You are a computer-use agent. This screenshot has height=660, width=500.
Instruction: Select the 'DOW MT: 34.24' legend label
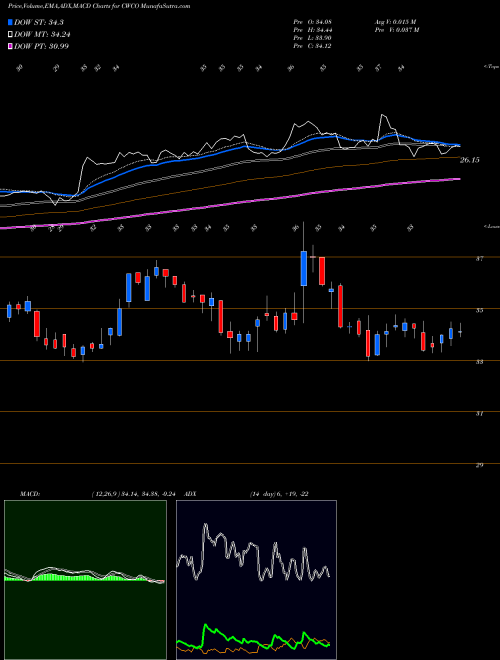click(42, 35)
